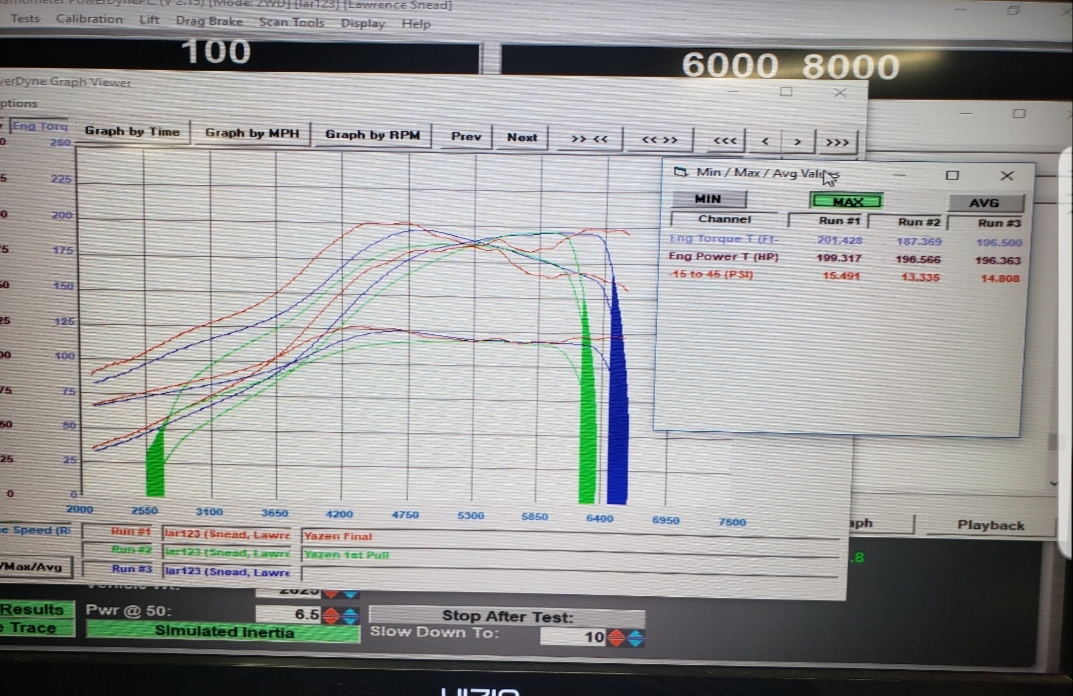
Task: Click the Channel column header
Action: point(724,219)
